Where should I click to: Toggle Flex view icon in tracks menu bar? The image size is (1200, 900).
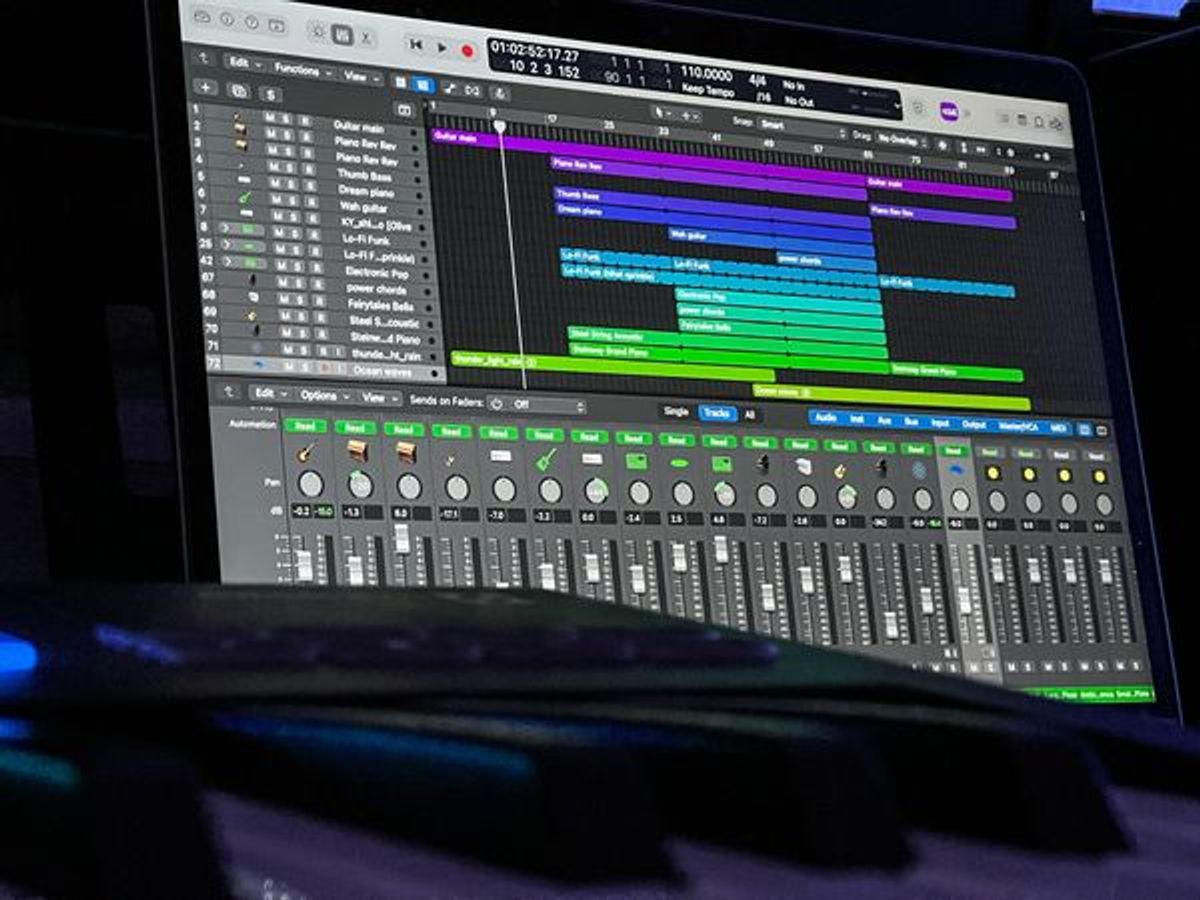(474, 91)
